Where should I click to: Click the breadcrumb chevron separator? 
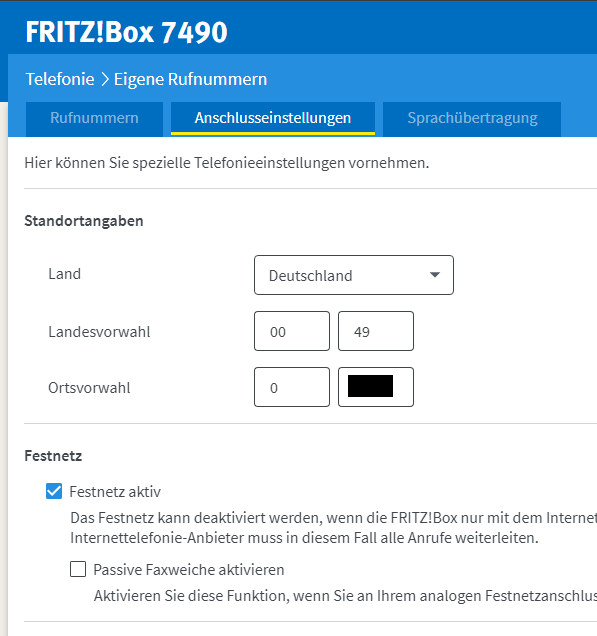coord(105,79)
